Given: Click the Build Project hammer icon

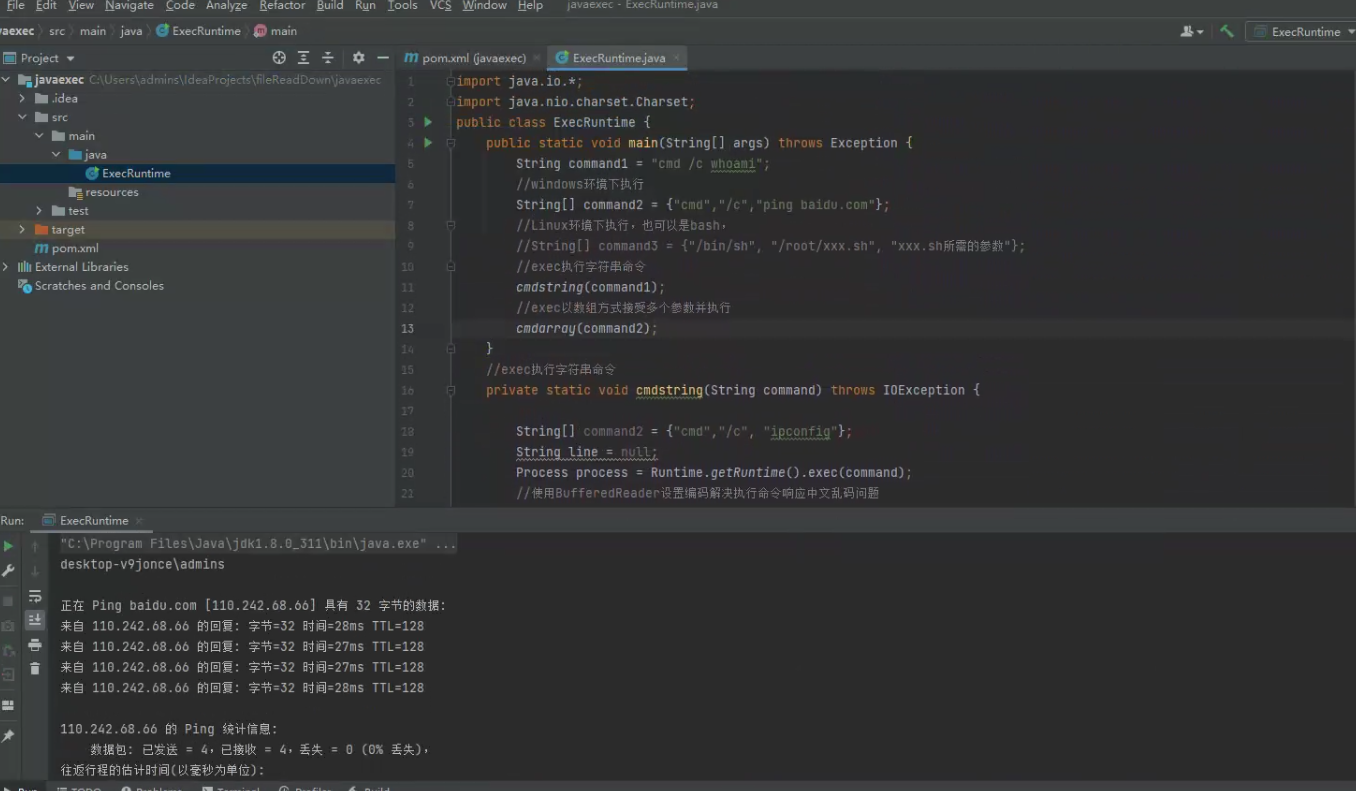Looking at the screenshot, I should coord(1226,31).
